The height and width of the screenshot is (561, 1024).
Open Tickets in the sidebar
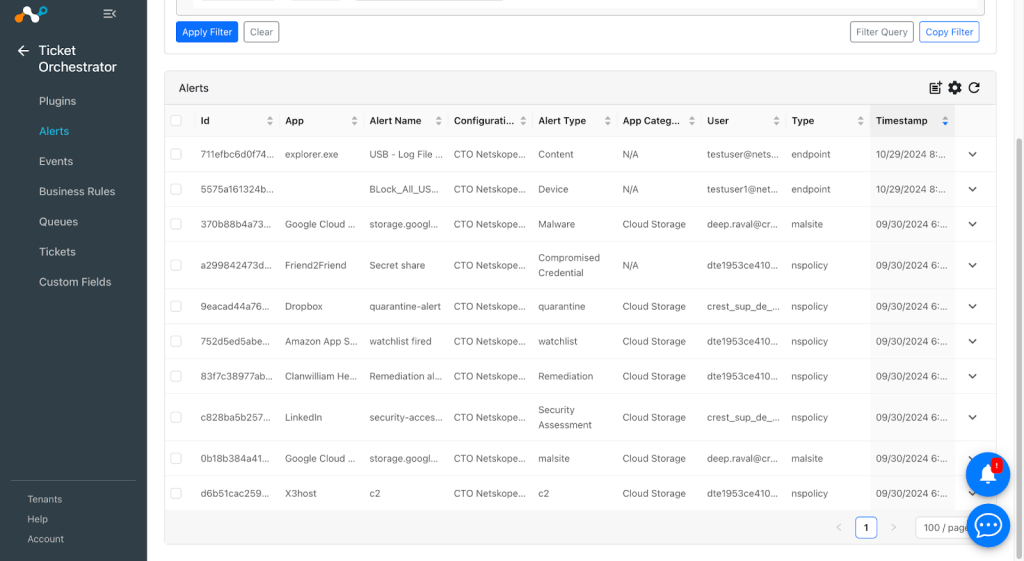(57, 251)
